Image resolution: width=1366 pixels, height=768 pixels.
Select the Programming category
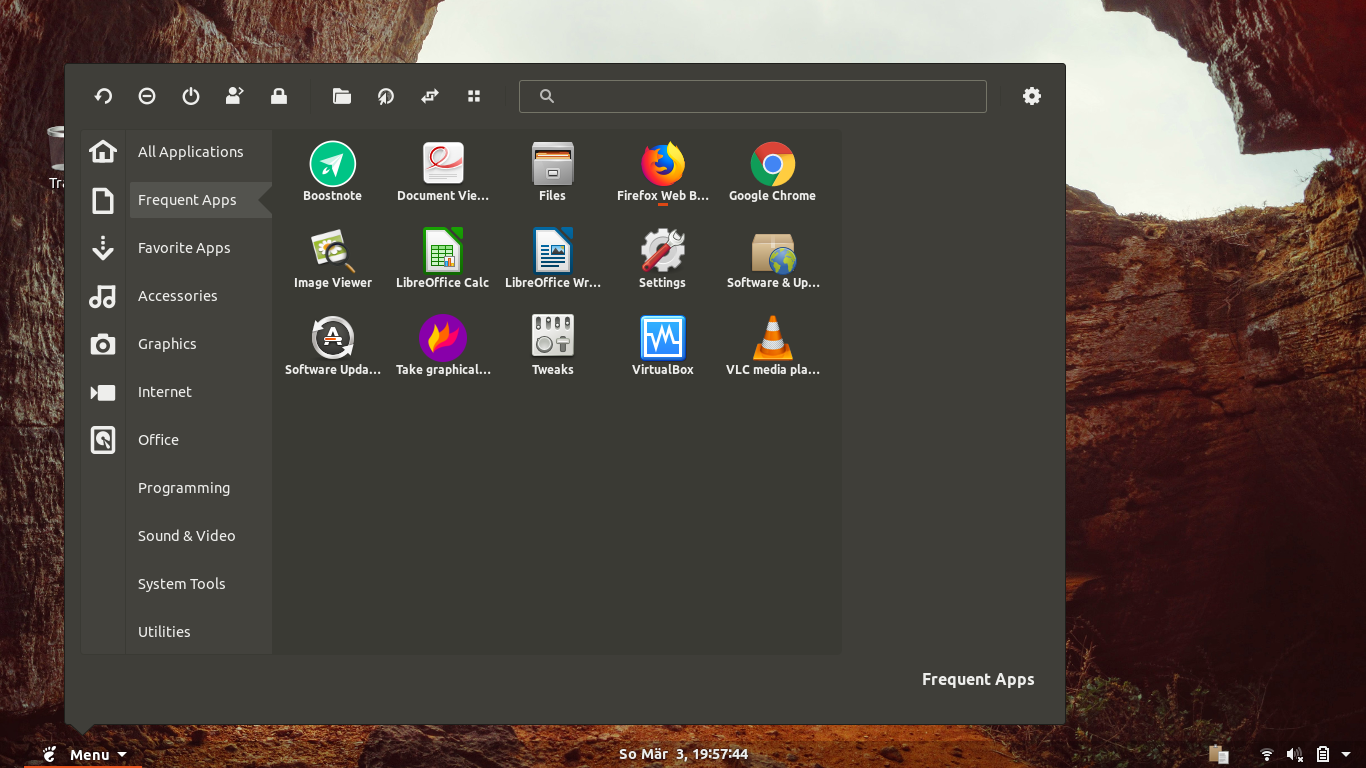[x=200, y=488]
